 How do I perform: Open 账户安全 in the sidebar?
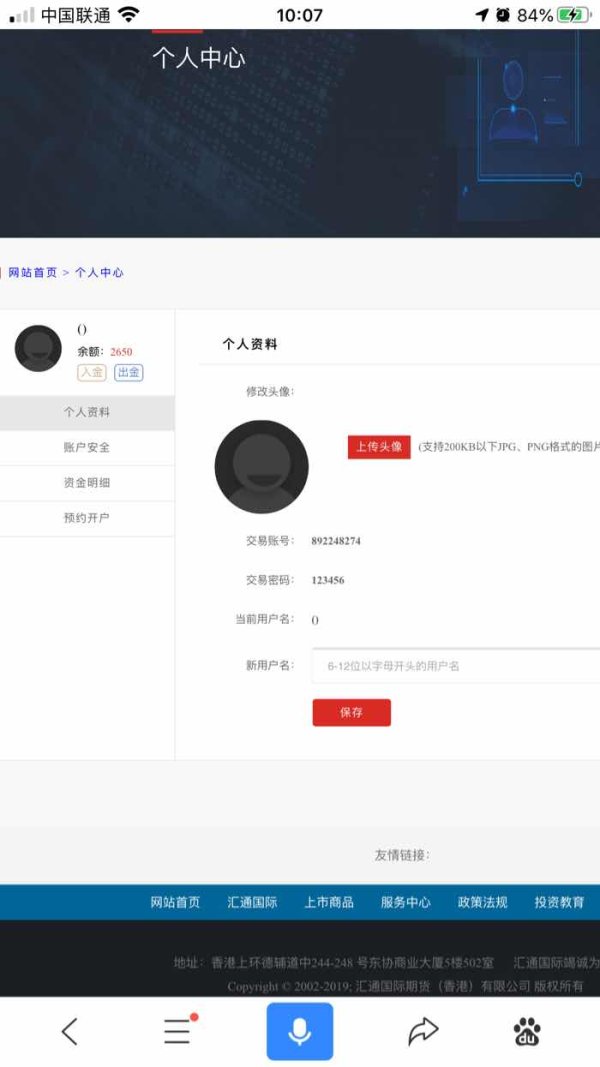pos(87,448)
